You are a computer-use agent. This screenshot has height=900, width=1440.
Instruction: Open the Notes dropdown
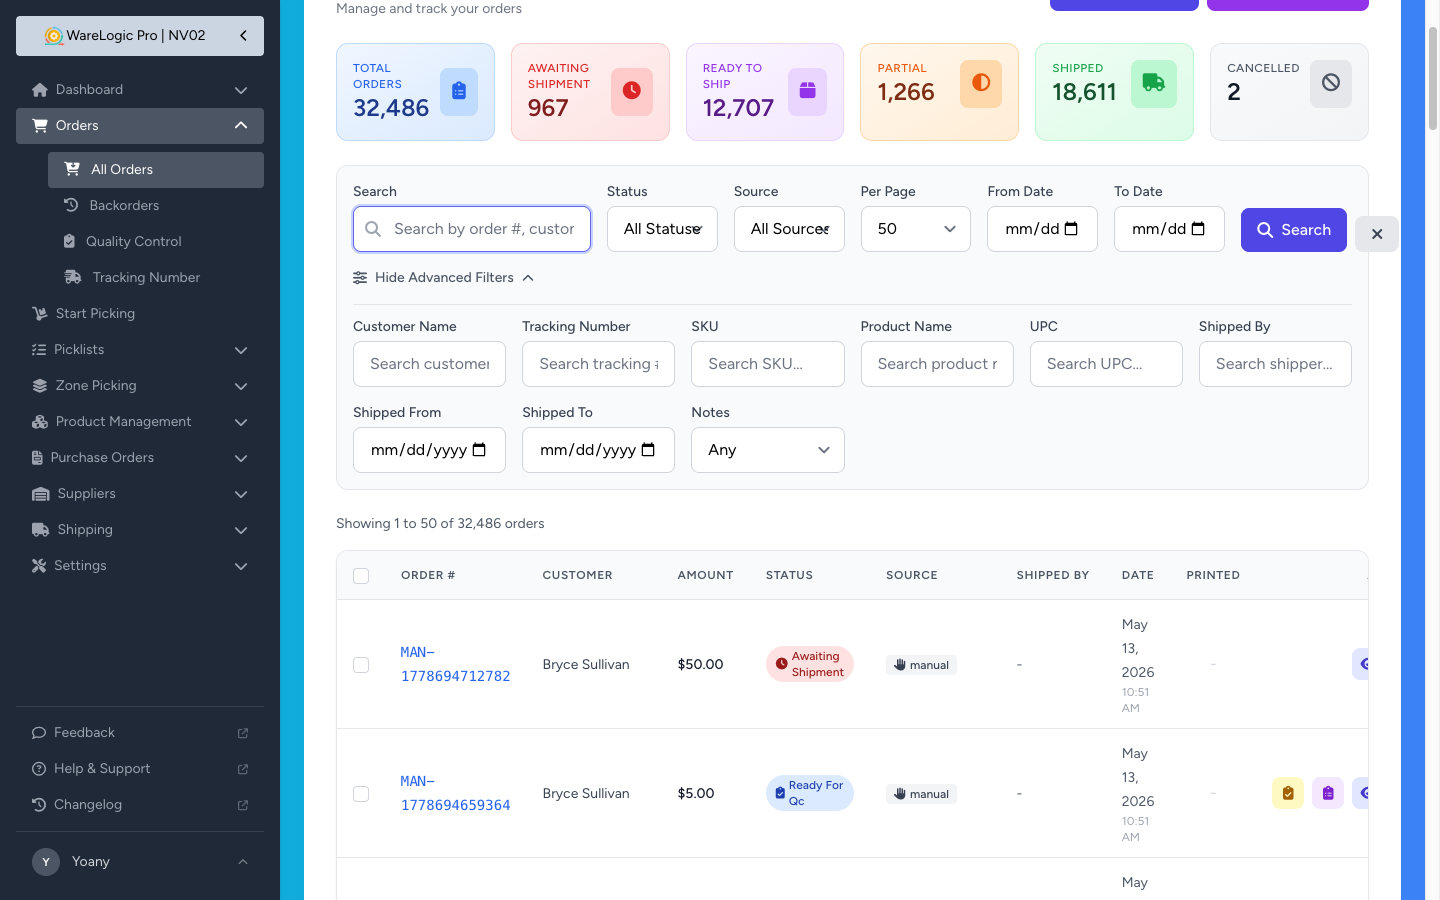pyautogui.click(x=768, y=450)
